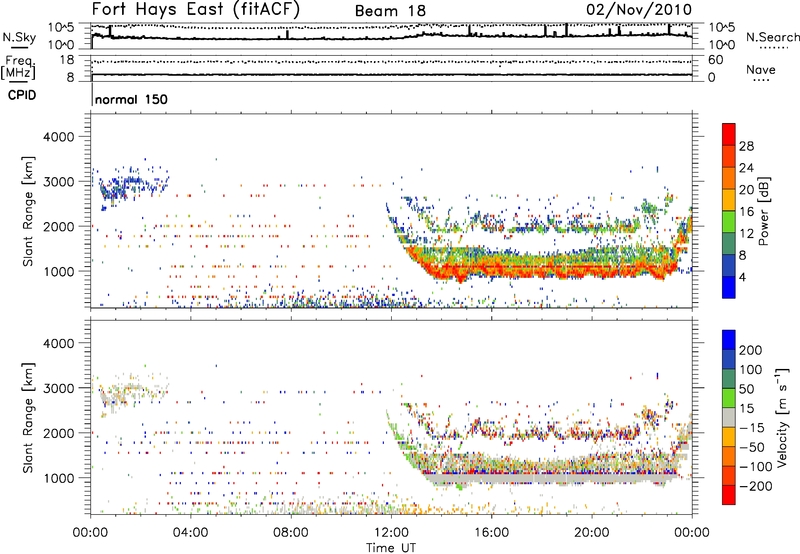800x554 pixels.
Task: Click the 'Power [dB]' colorbar title
Action: pyautogui.click(x=764, y=211)
